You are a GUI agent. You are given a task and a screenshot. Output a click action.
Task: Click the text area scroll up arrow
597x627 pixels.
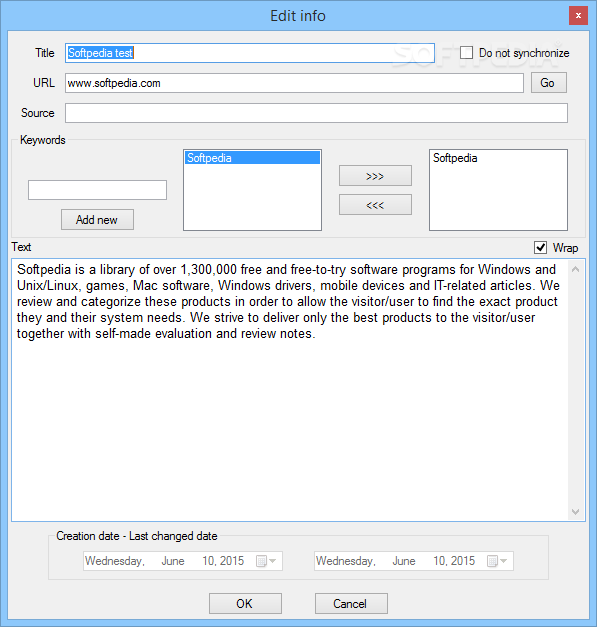pos(575,269)
